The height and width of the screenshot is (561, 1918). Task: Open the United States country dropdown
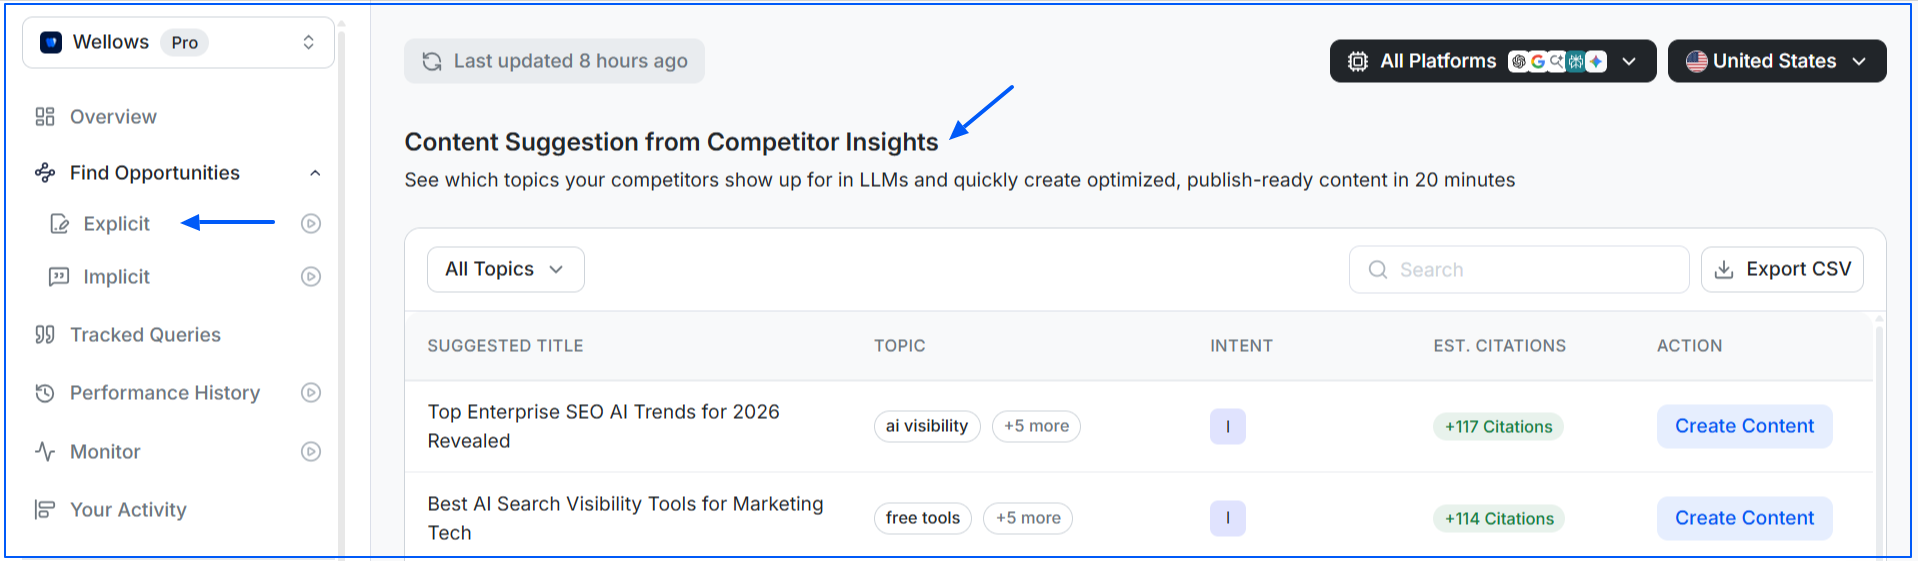(1776, 61)
